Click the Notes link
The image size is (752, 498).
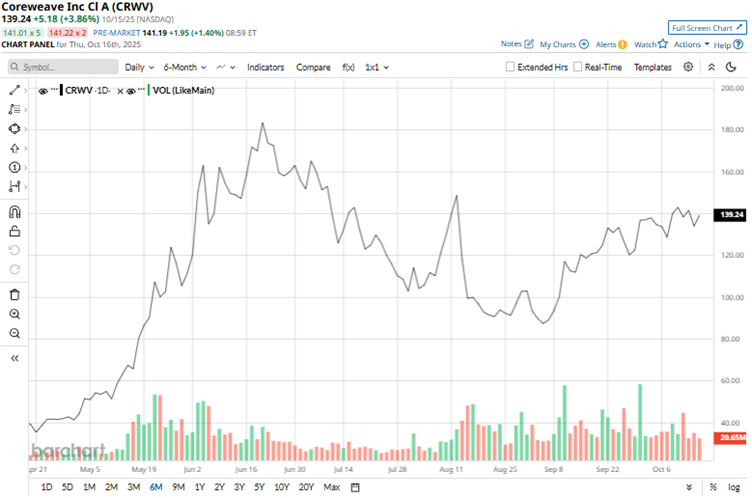[x=511, y=44]
